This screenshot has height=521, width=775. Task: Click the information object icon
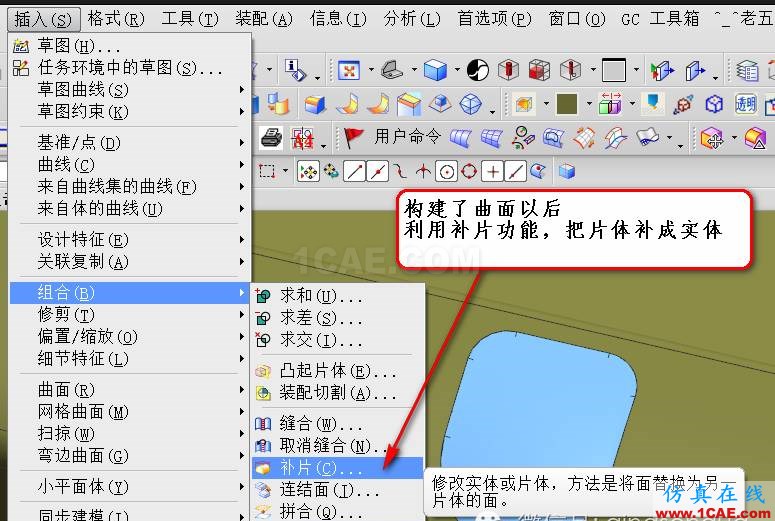pos(295,70)
